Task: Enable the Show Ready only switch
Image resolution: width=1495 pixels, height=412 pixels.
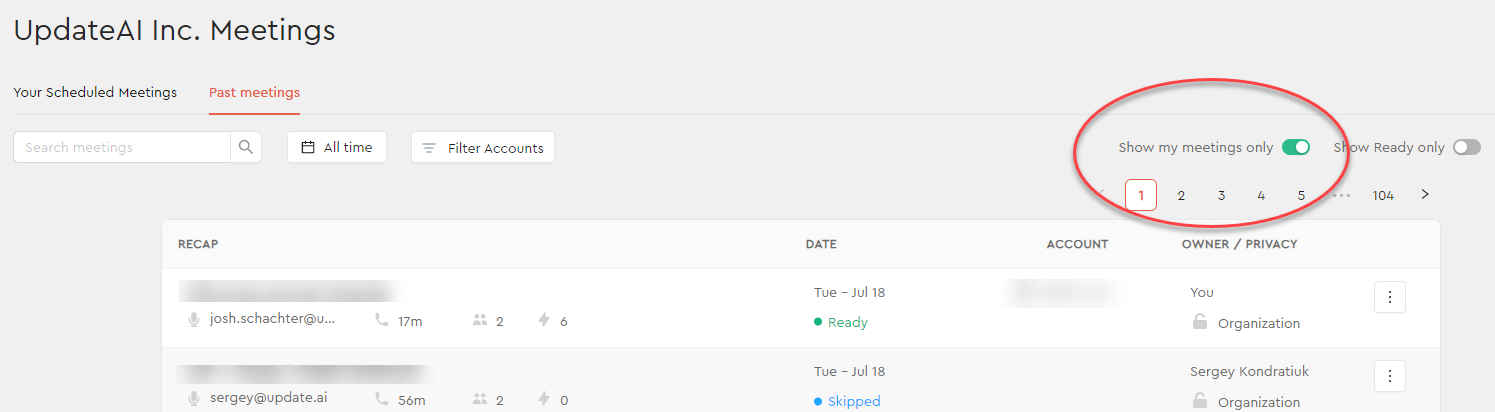Action: (x=1467, y=147)
